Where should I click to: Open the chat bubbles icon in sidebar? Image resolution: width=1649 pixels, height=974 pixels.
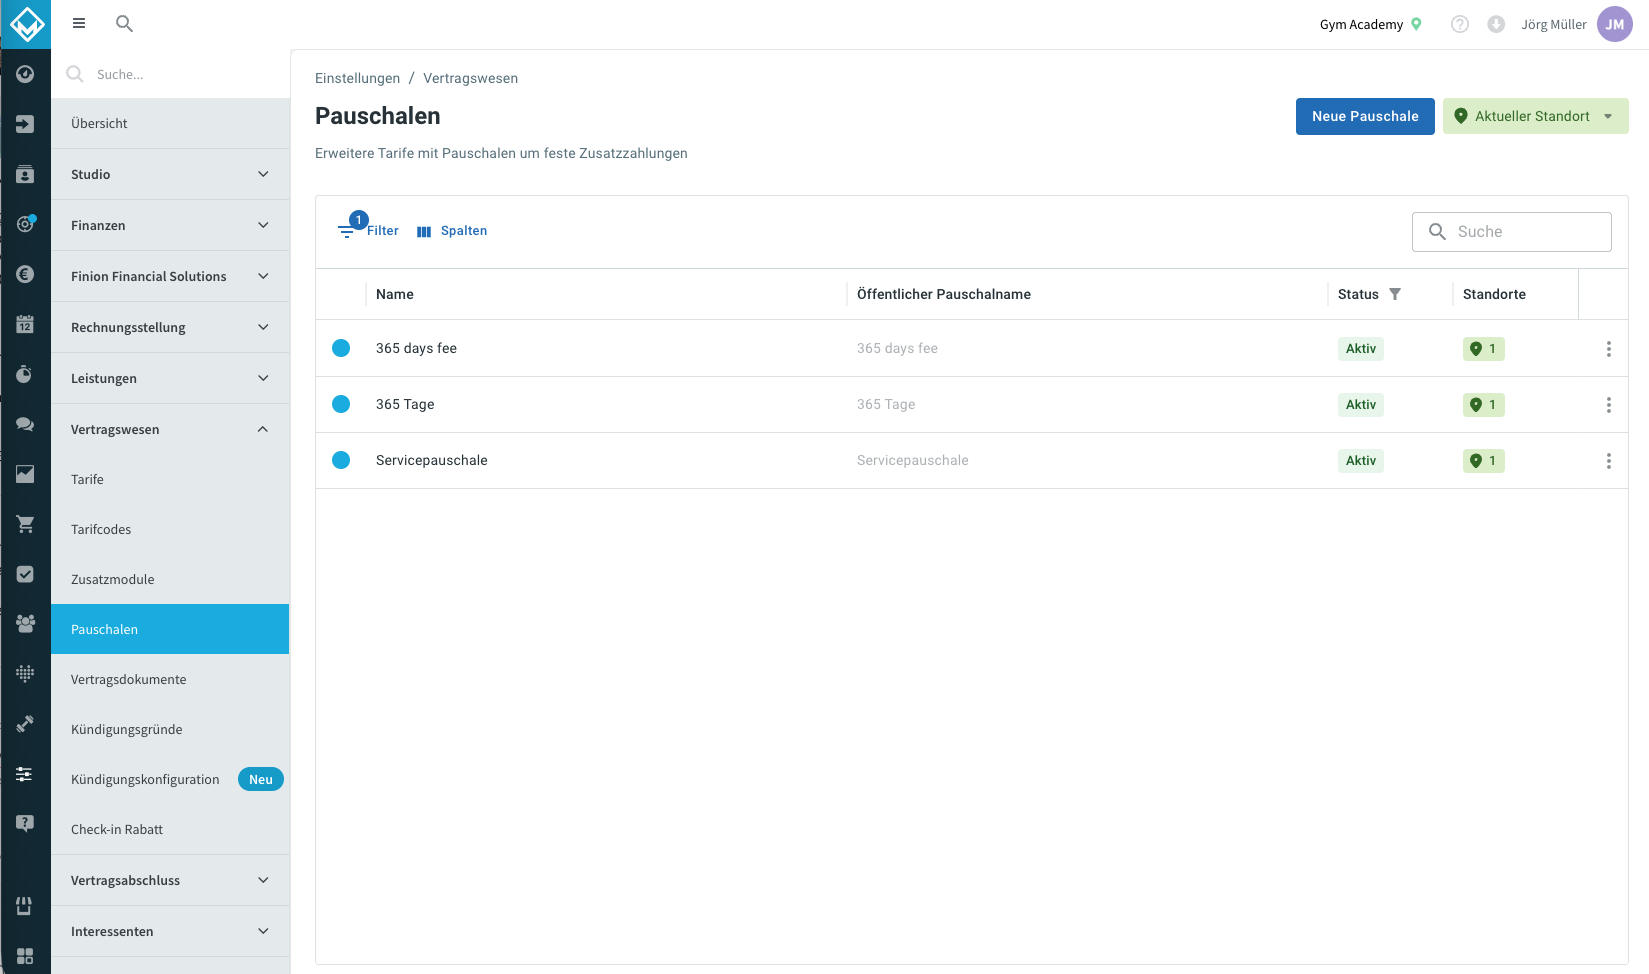(25, 424)
